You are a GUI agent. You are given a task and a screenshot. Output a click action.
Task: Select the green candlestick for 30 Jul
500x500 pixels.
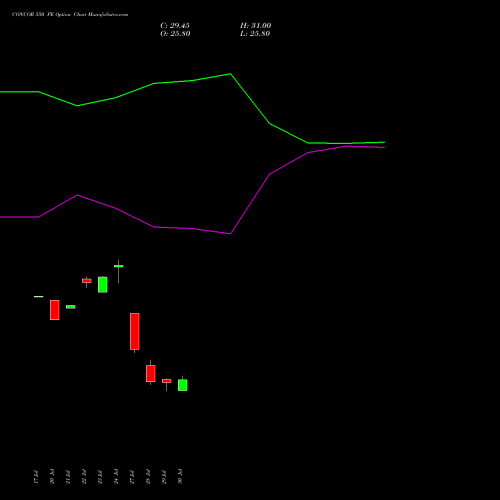click(x=183, y=385)
